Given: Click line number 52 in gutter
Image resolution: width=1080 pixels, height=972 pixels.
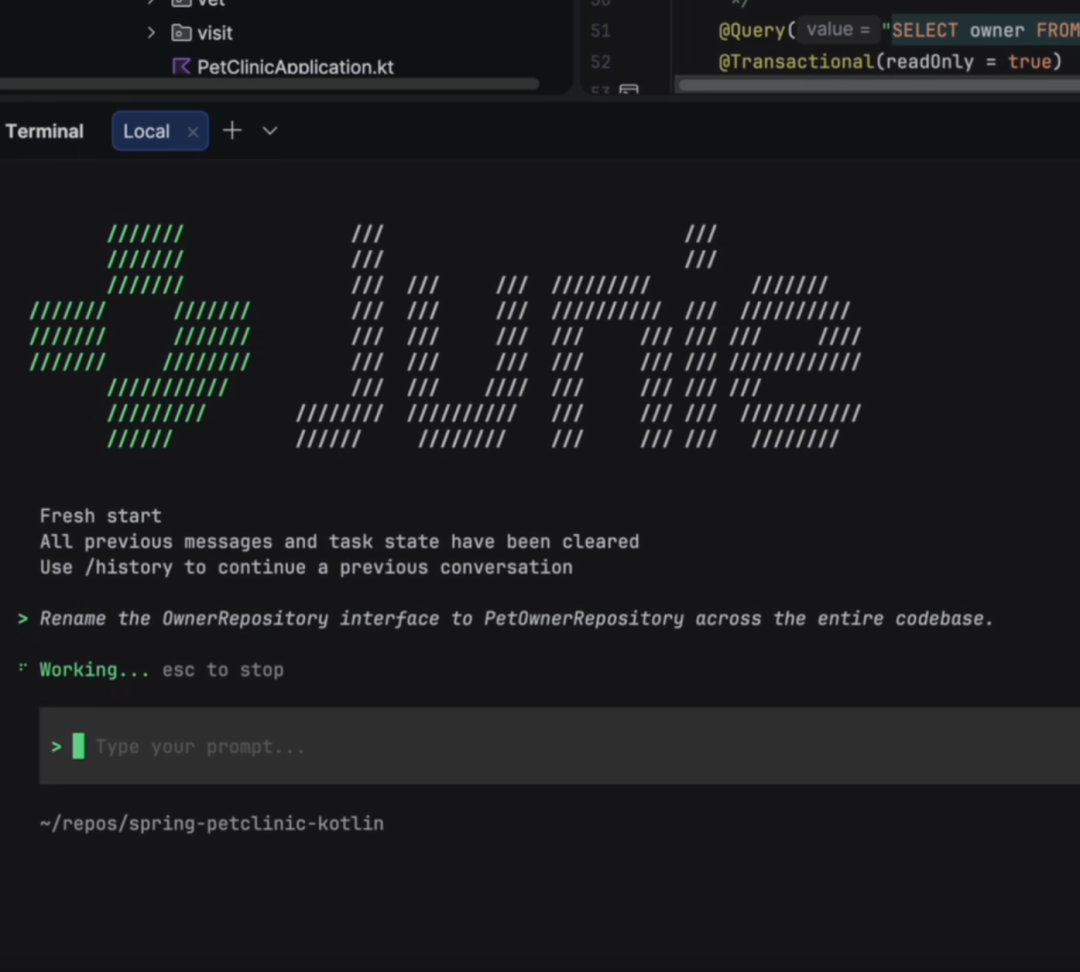Looking at the screenshot, I should coord(601,62).
